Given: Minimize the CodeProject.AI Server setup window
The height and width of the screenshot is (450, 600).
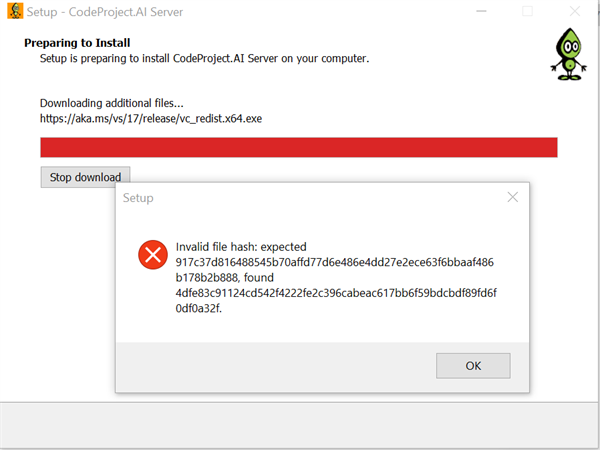Looking at the screenshot, I should point(481,11).
